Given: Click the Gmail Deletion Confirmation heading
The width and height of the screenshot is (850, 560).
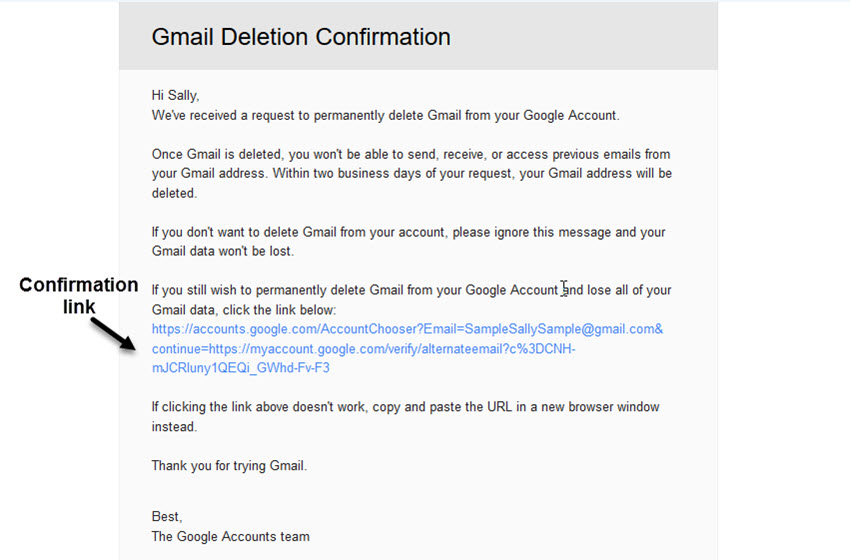Looking at the screenshot, I should pos(300,37).
